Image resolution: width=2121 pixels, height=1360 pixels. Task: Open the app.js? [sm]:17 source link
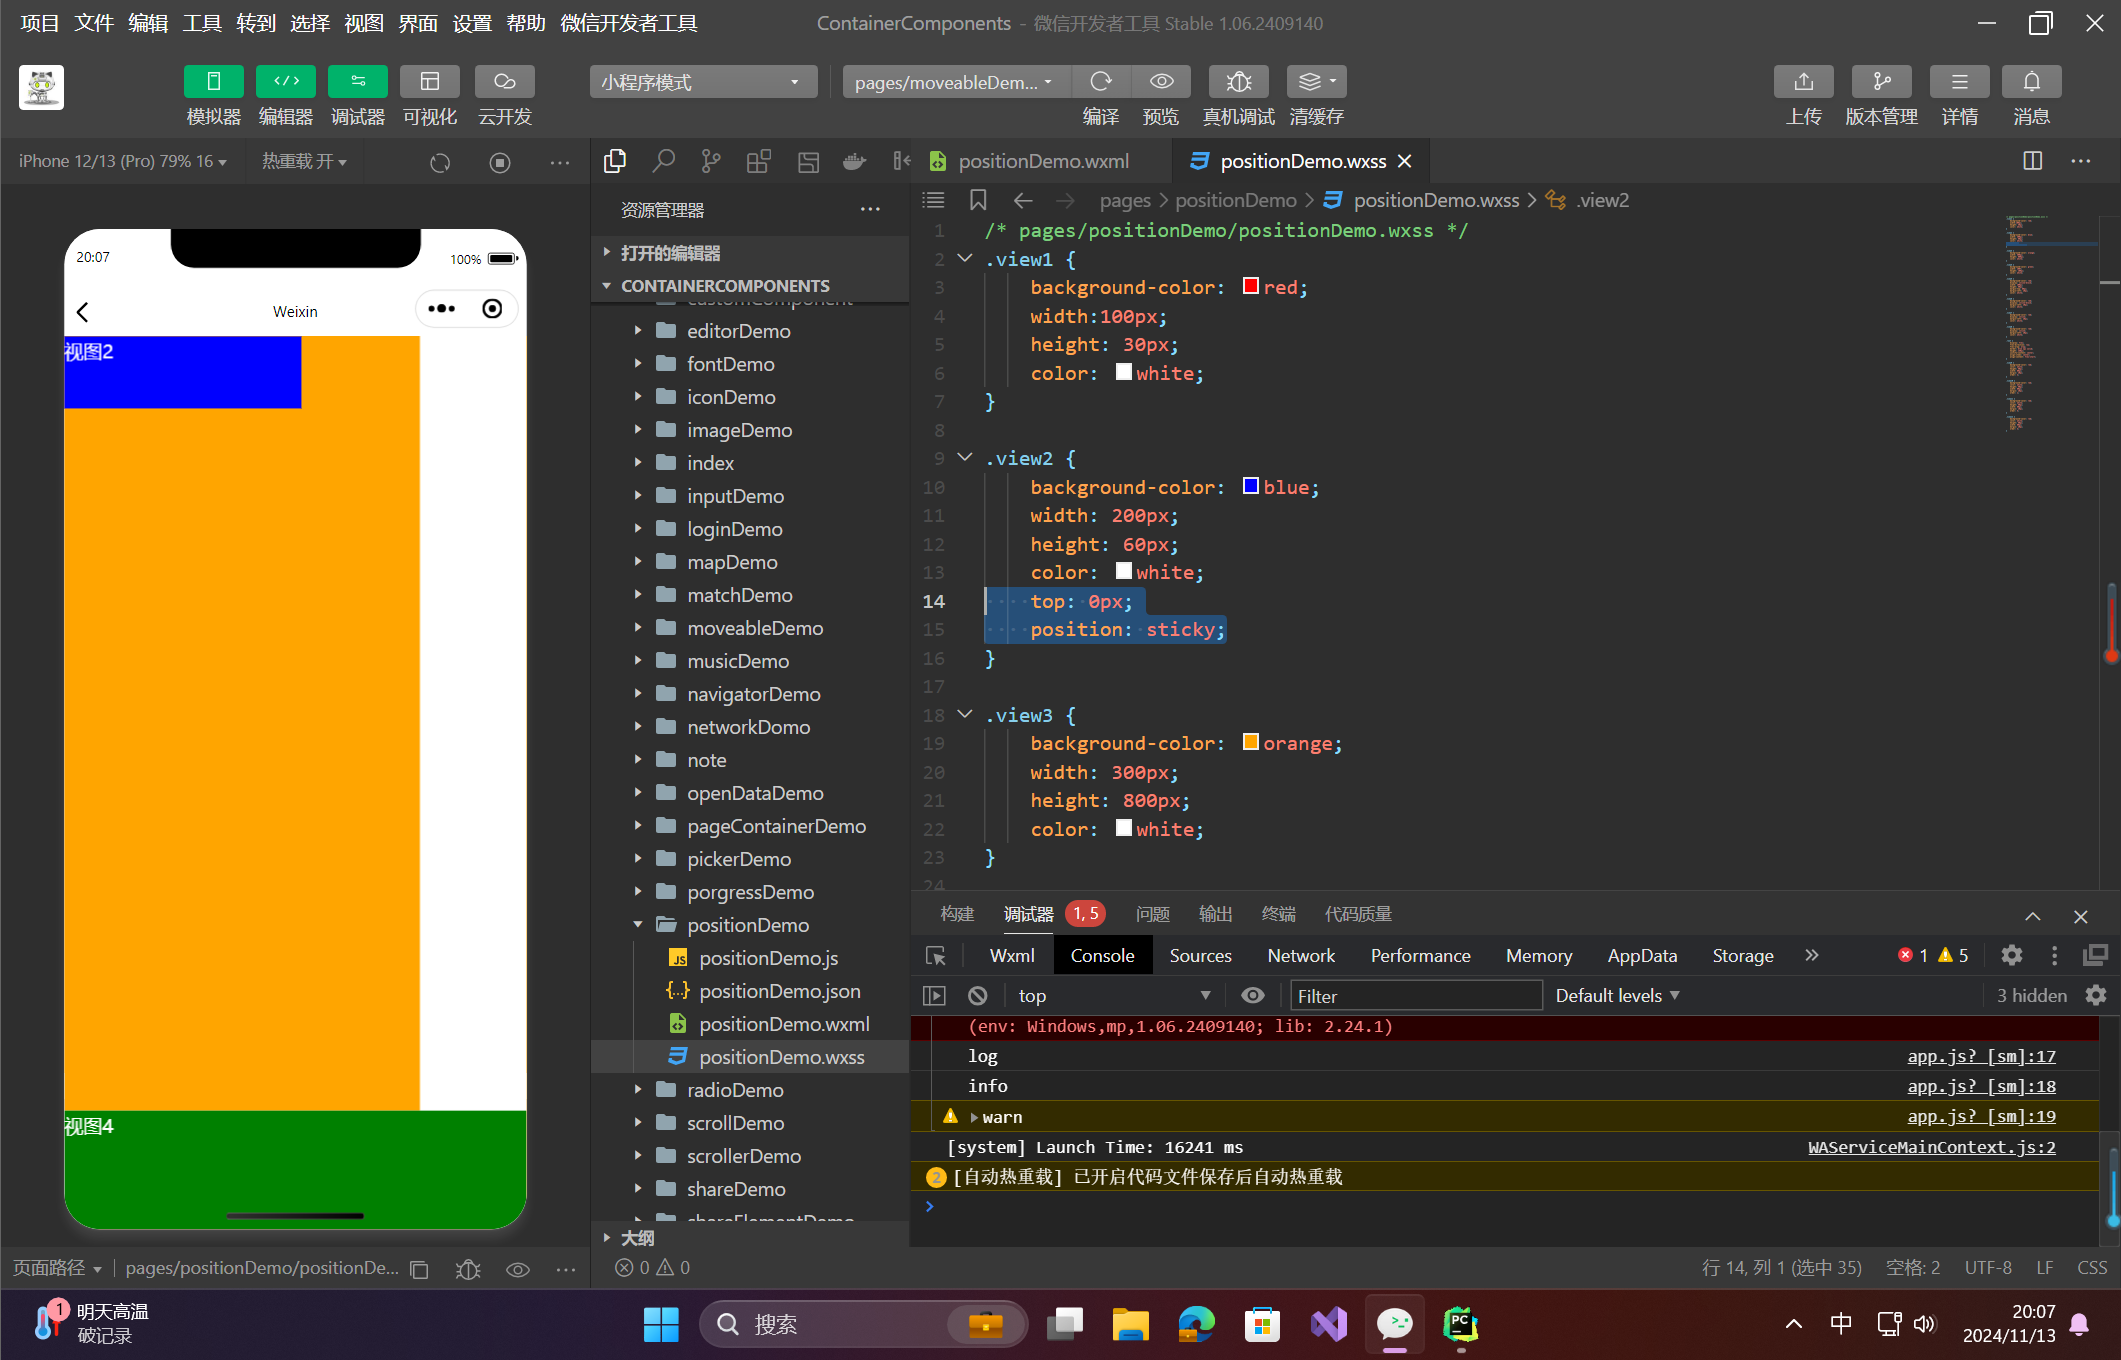coord(1981,1056)
